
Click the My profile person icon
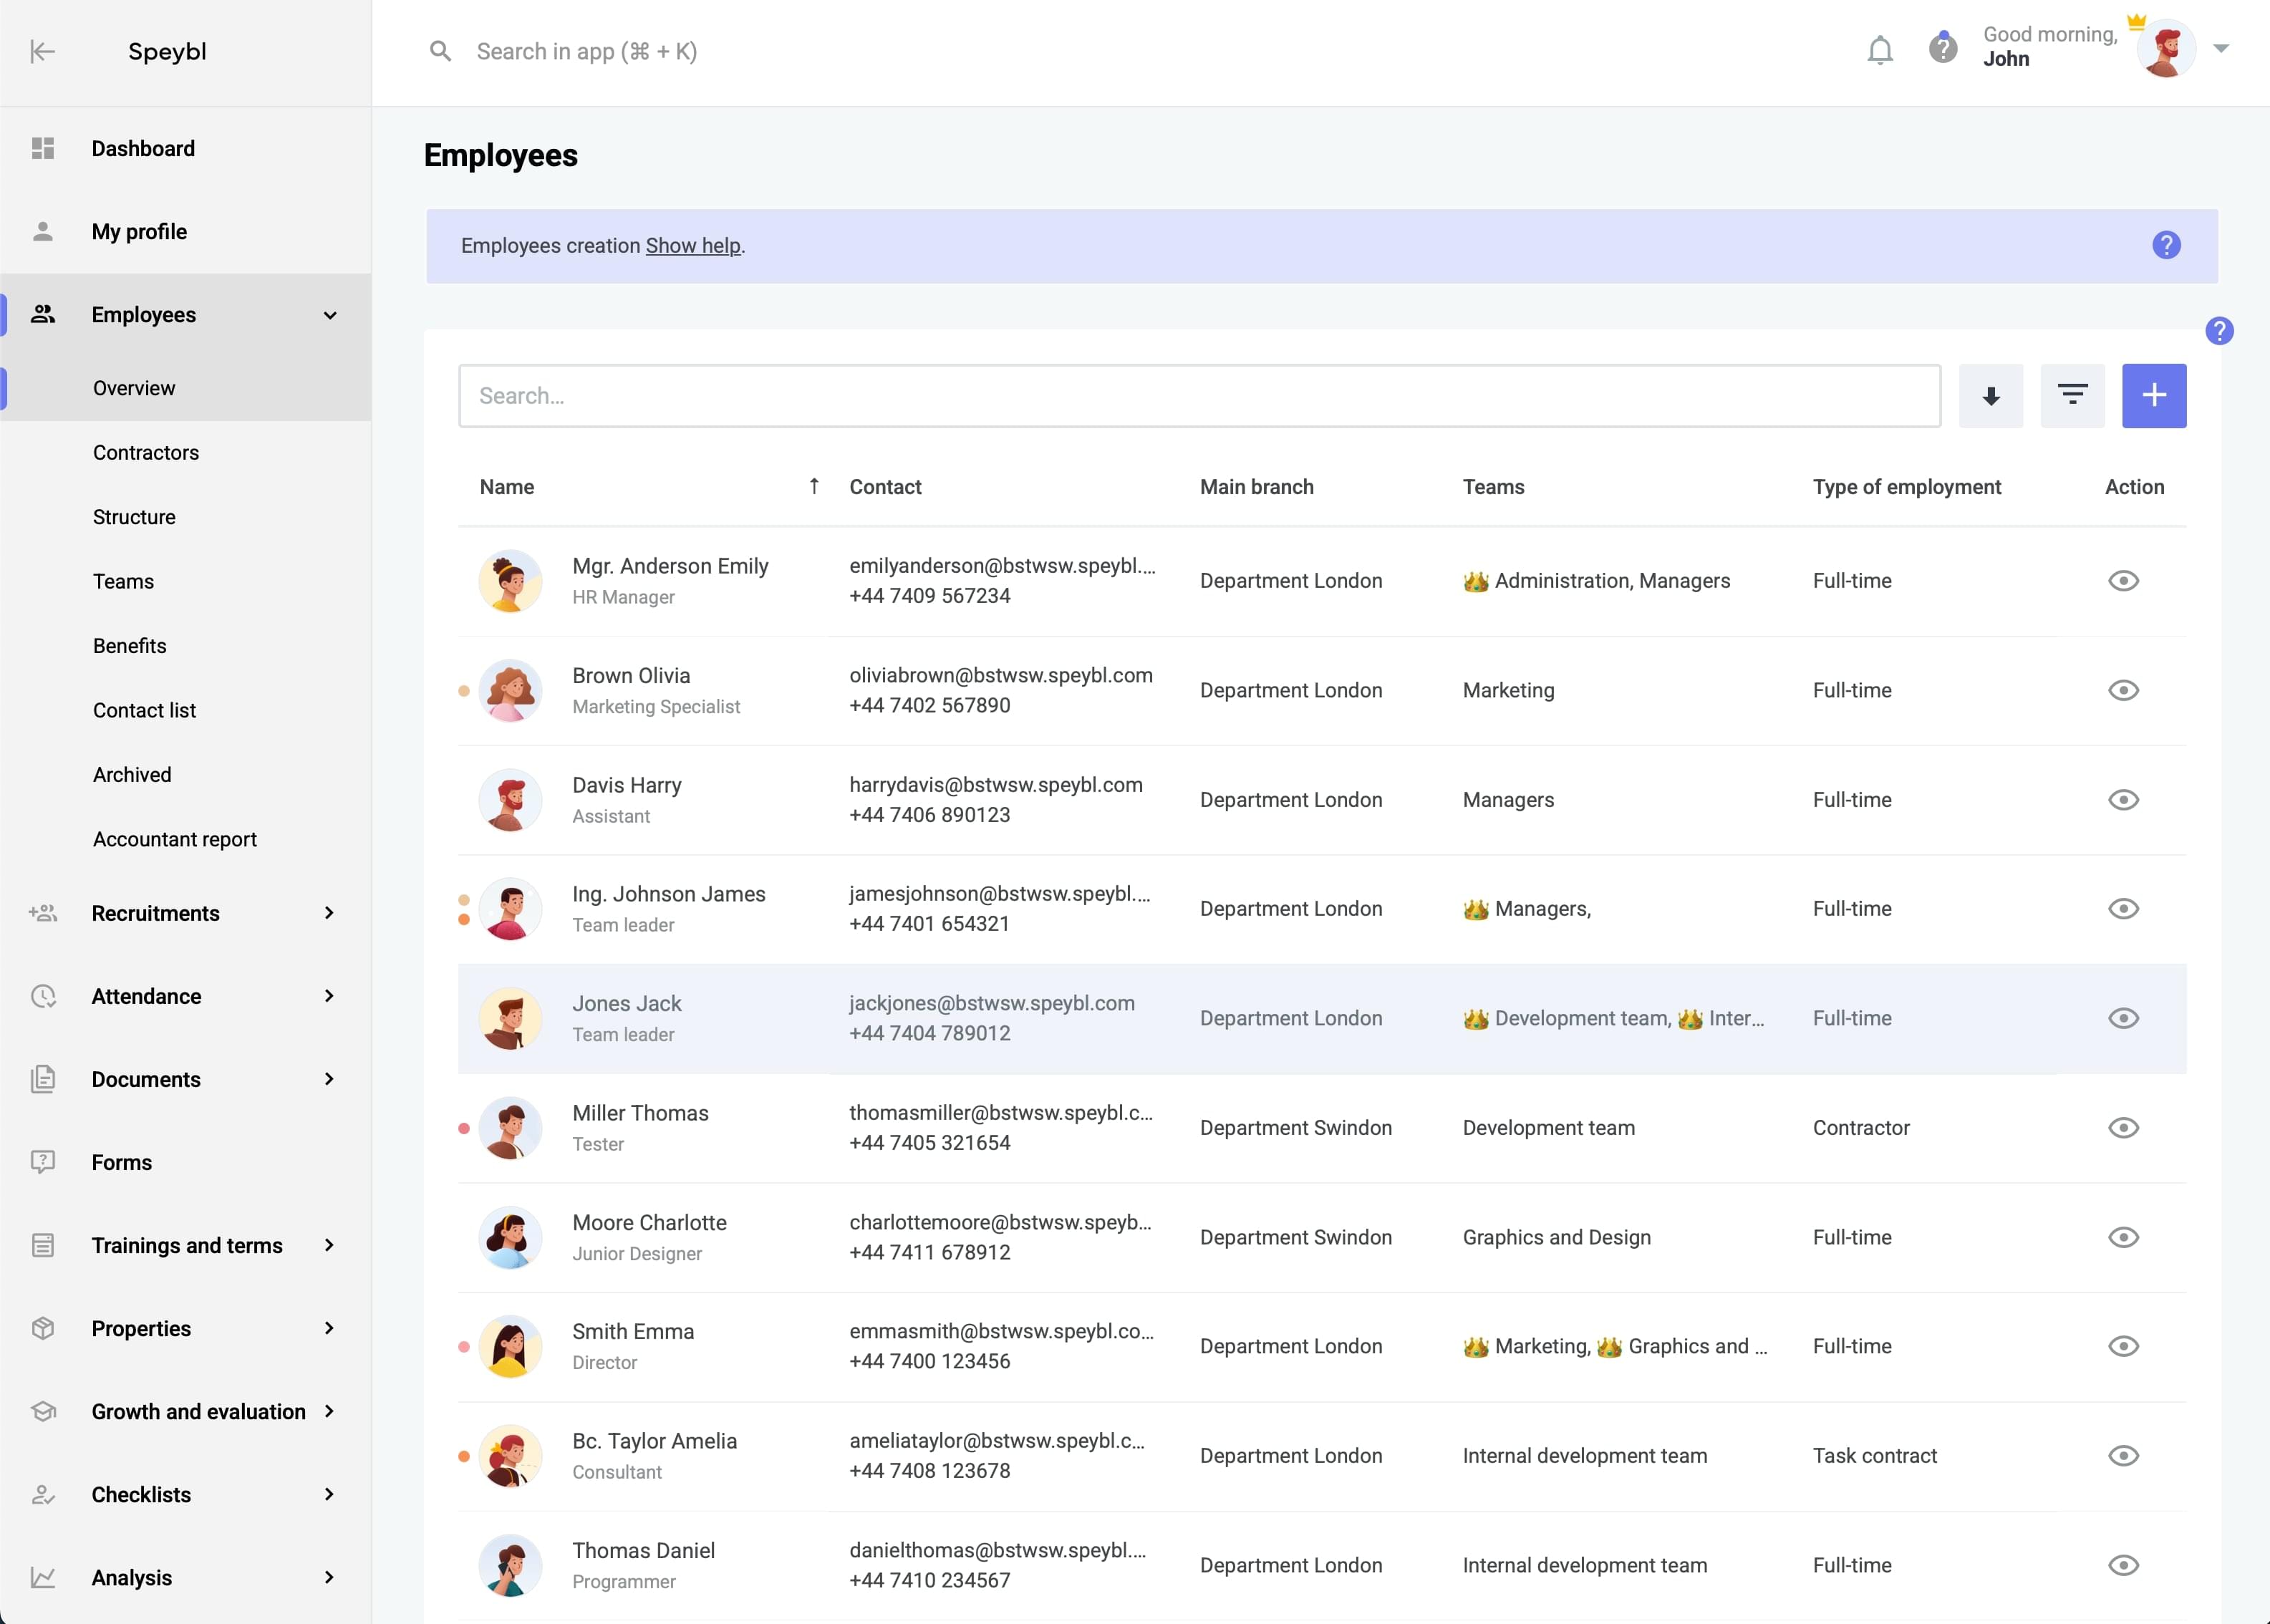42,232
